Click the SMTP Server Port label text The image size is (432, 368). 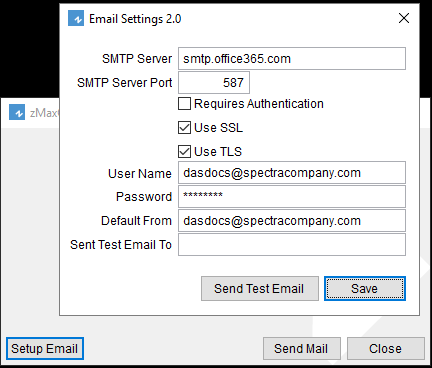(124, 83)
